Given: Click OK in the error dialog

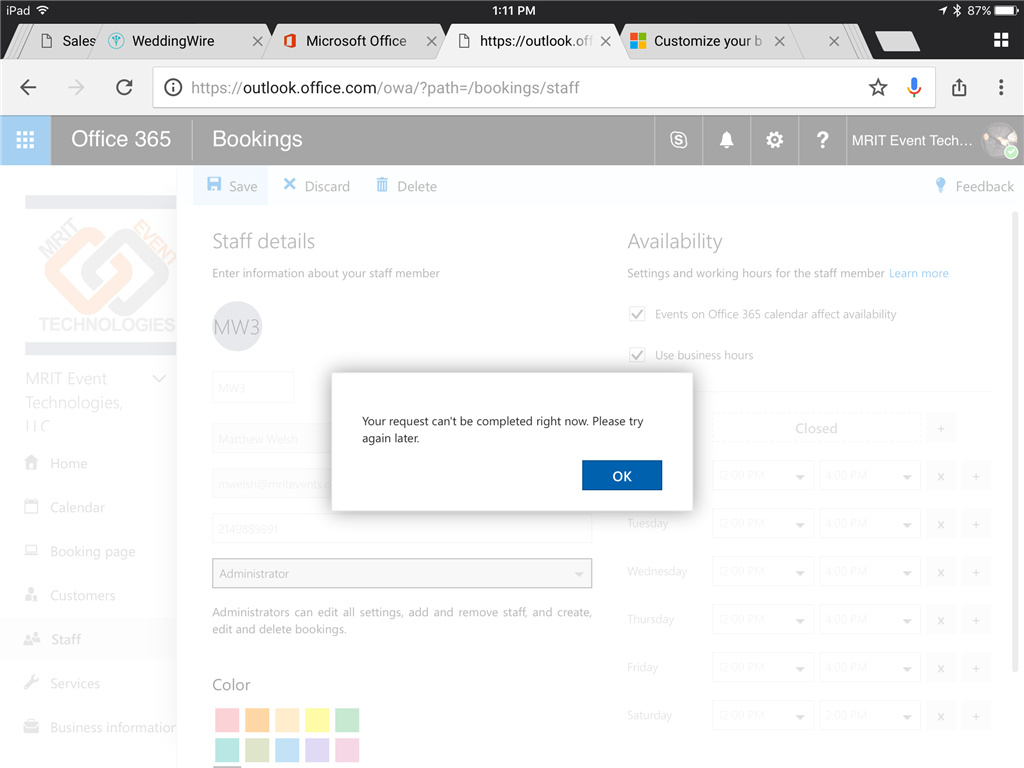Looking at the screenshot, I should [x=622, y=475].
